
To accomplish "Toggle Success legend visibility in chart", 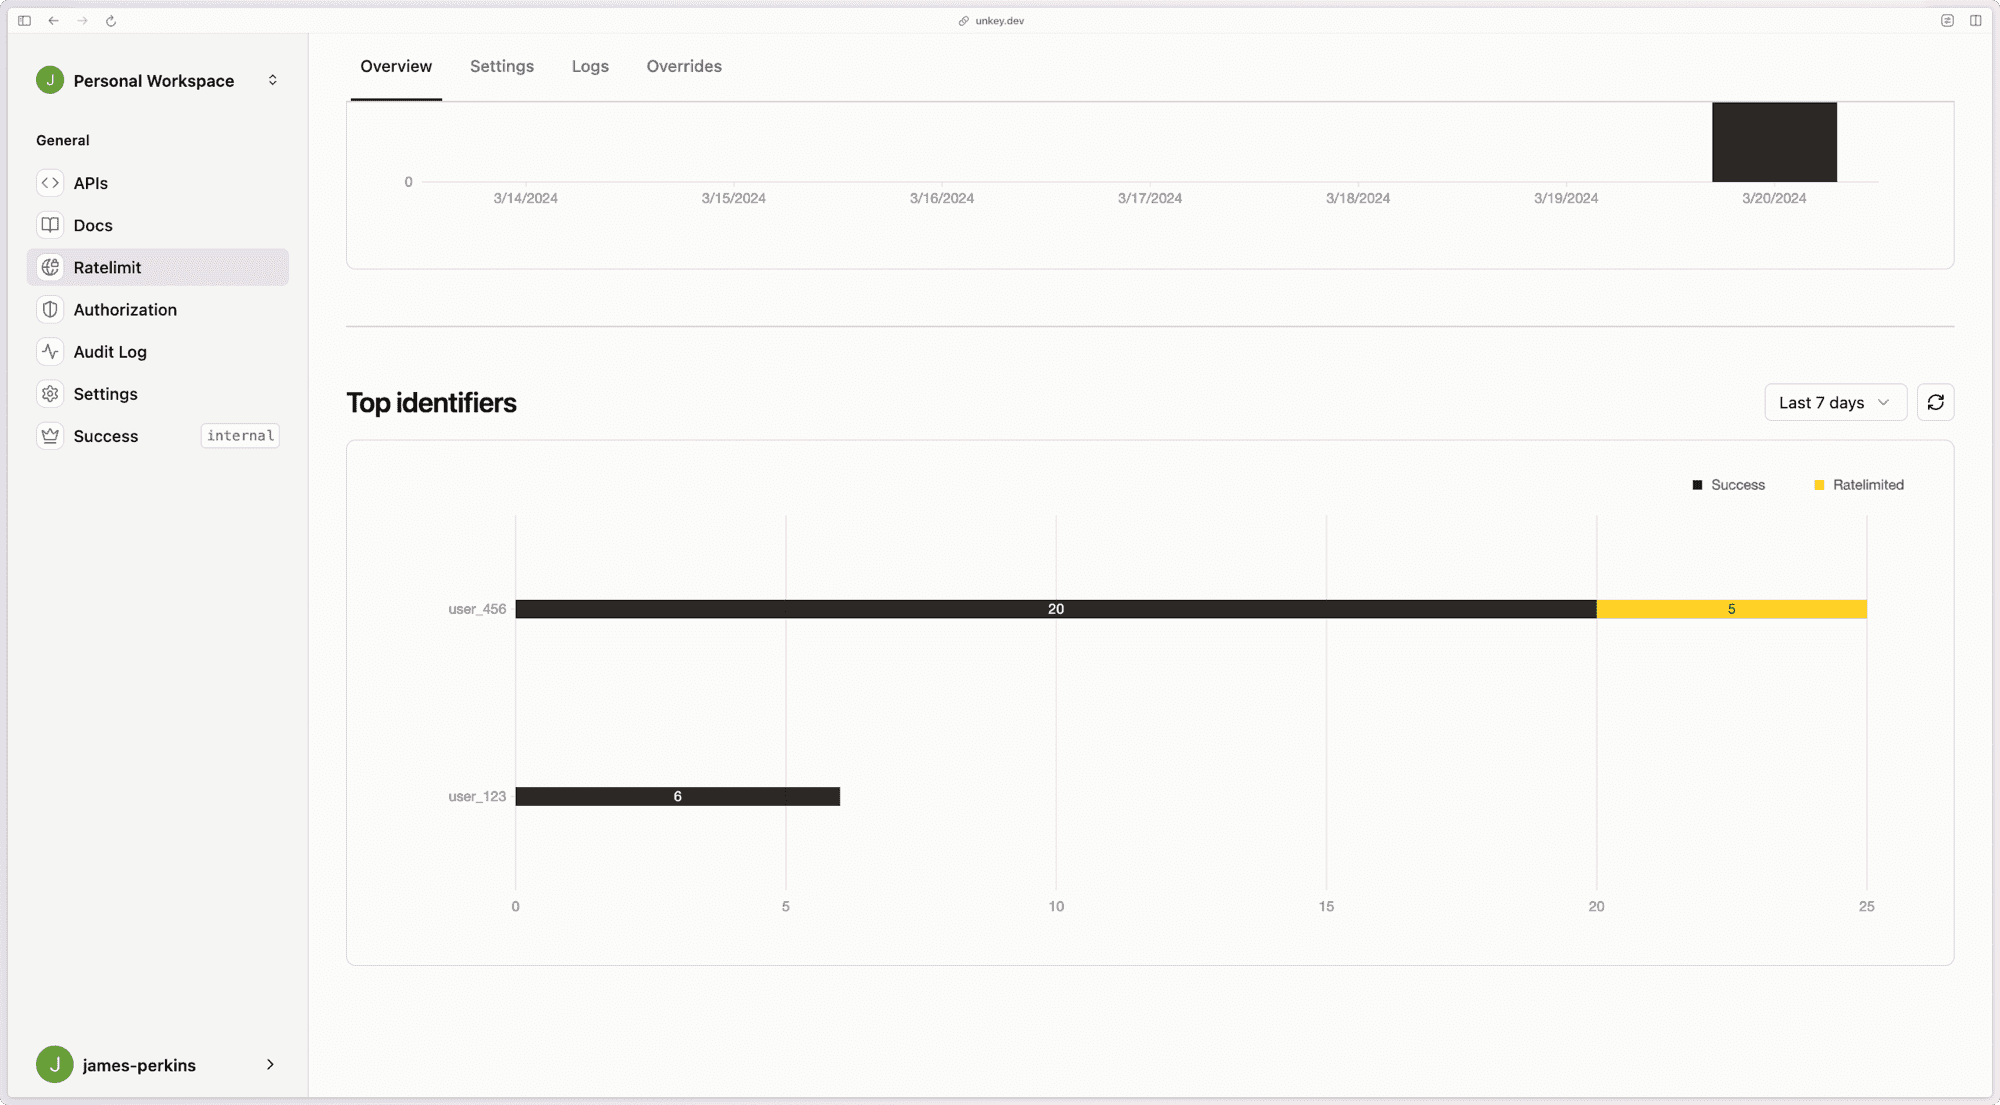I will tap(1727, 484).
